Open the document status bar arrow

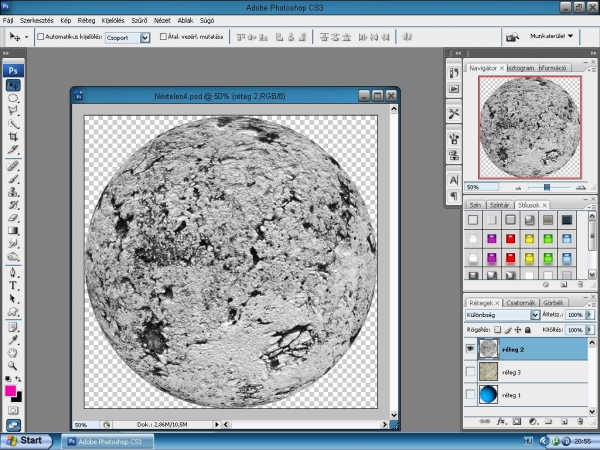pos(217,424)
